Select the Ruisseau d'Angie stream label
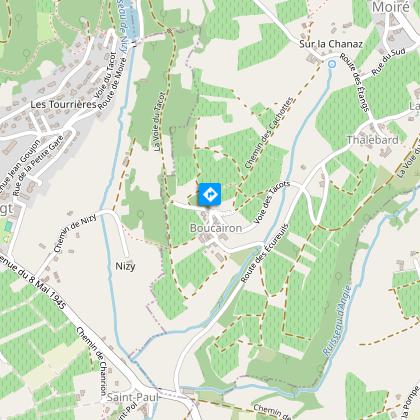Image resolution: width=420 pixels, height=420 pixels. click(x=337, y=321)
